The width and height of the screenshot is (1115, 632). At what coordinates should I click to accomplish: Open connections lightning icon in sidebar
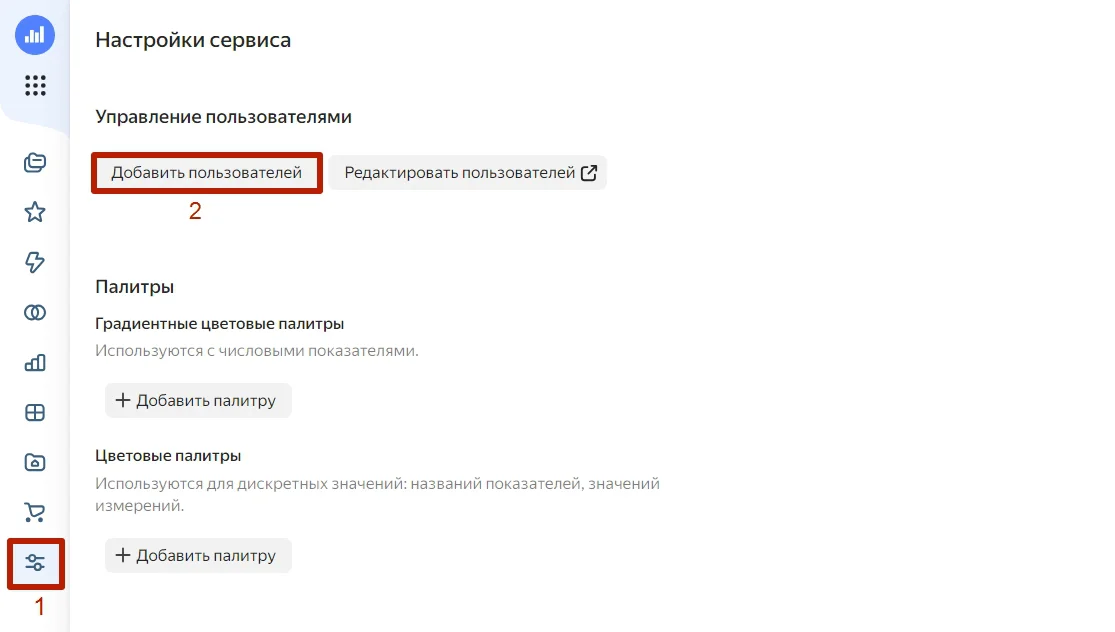click(35, 262)
